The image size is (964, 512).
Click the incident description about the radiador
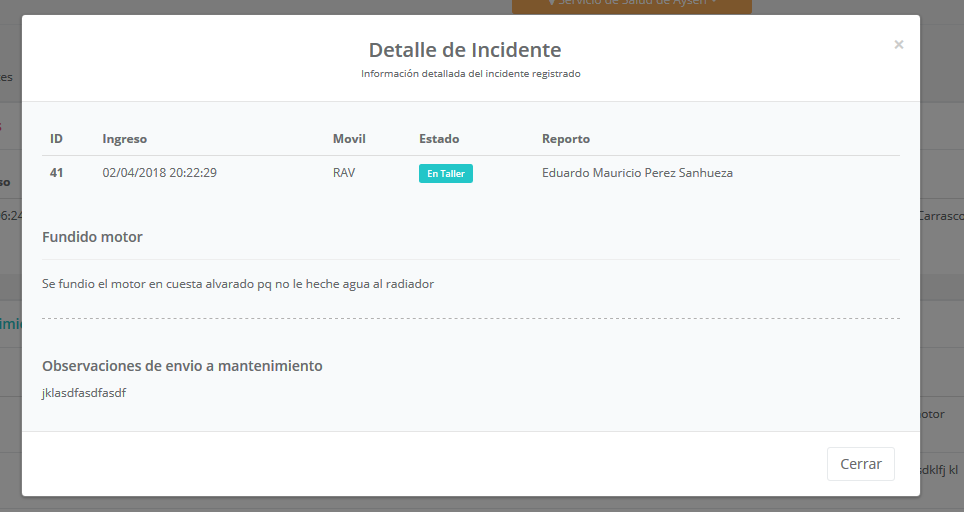pos(238,284)
